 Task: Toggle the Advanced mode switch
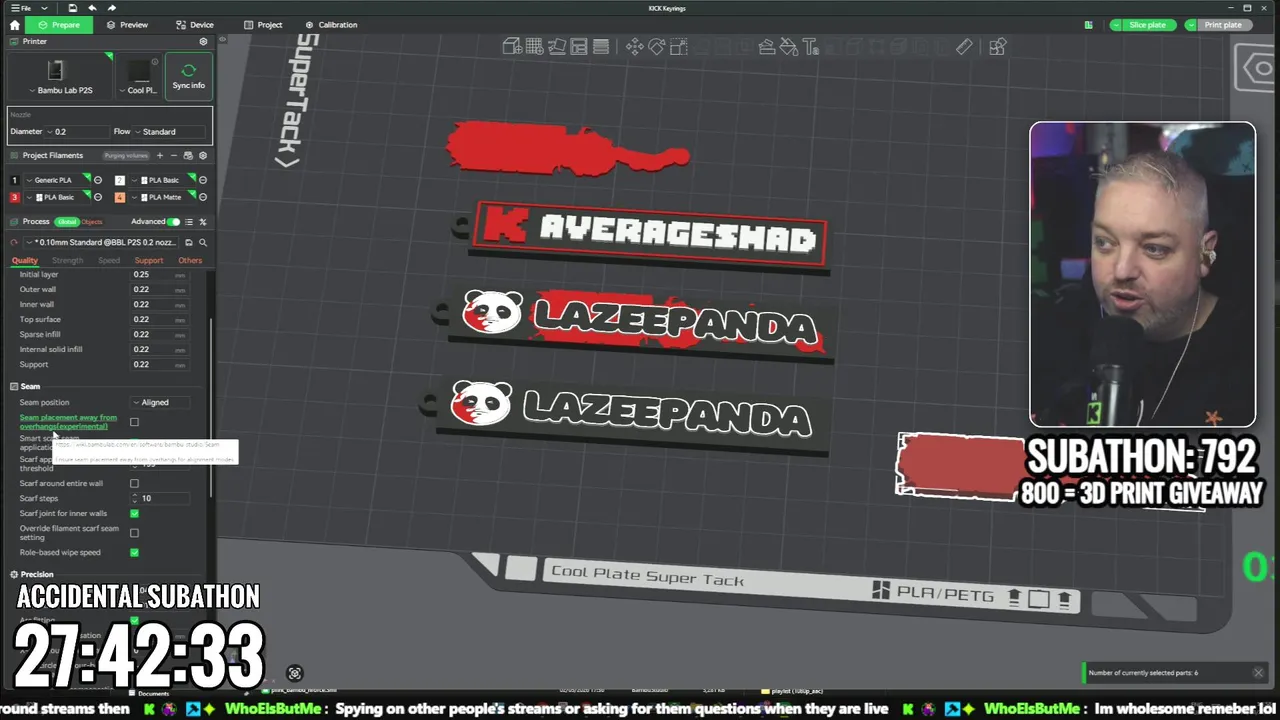coord(173,222)
